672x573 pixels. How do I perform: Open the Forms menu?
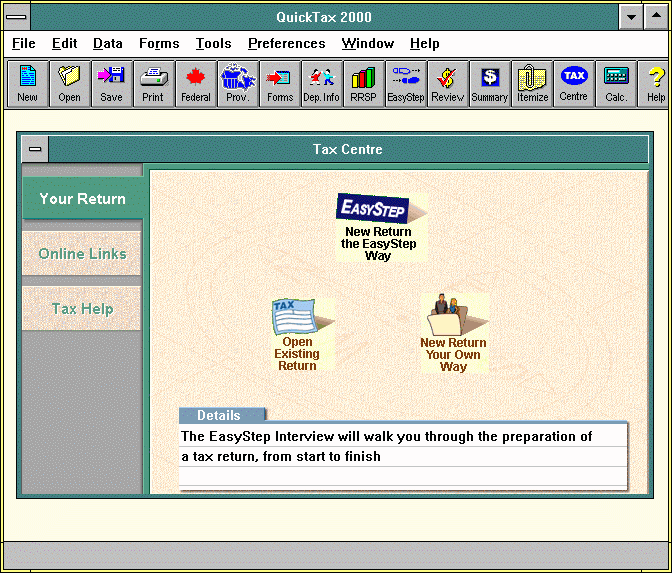[x=159, y=44]
